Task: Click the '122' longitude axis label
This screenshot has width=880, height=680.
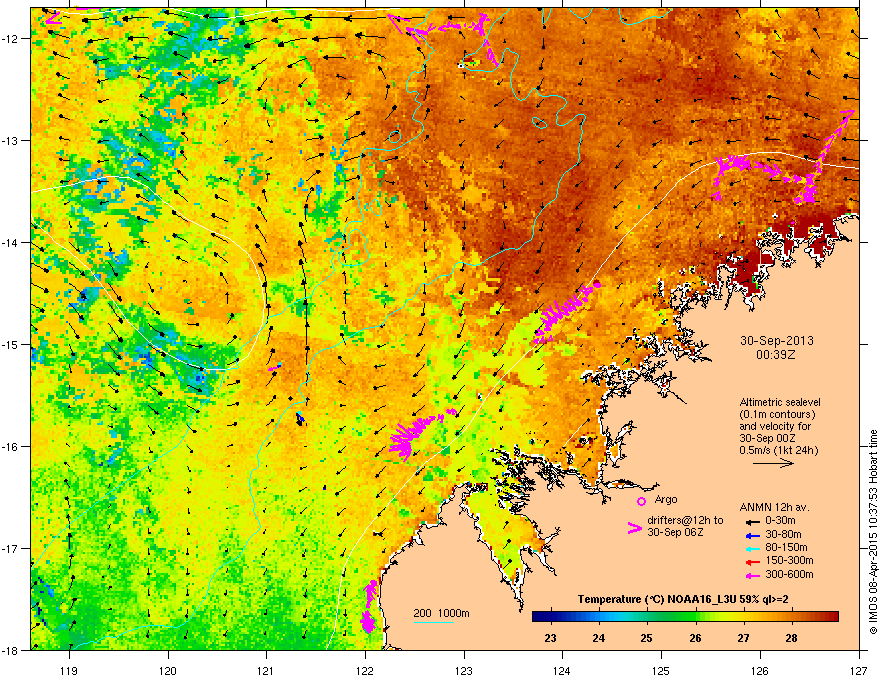Action: pos(365,670)
